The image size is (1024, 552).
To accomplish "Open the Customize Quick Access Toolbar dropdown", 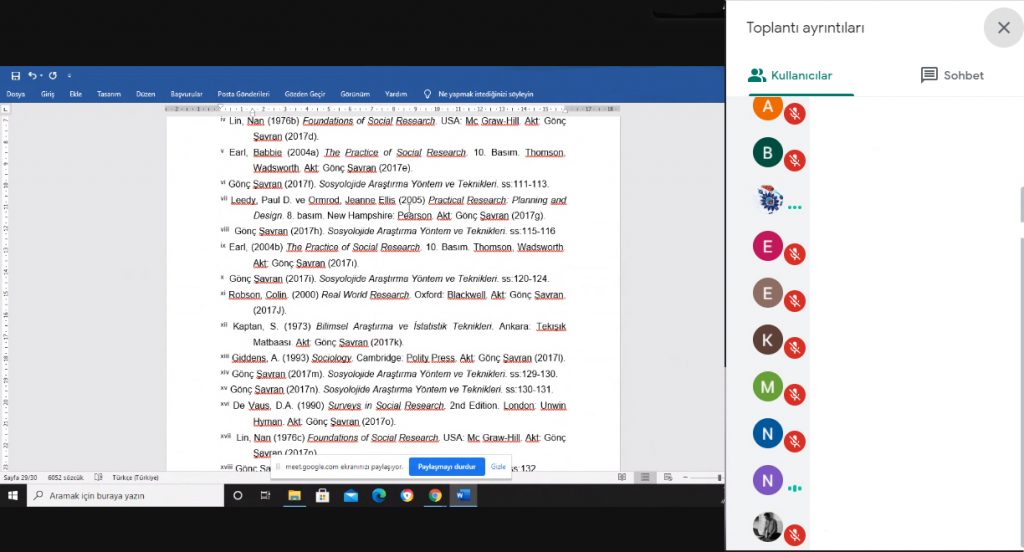I will (69, 76).
